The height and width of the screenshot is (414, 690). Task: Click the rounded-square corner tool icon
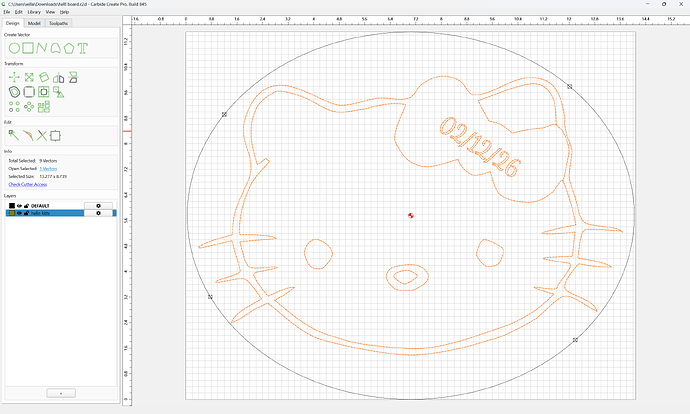click(29, 92)
